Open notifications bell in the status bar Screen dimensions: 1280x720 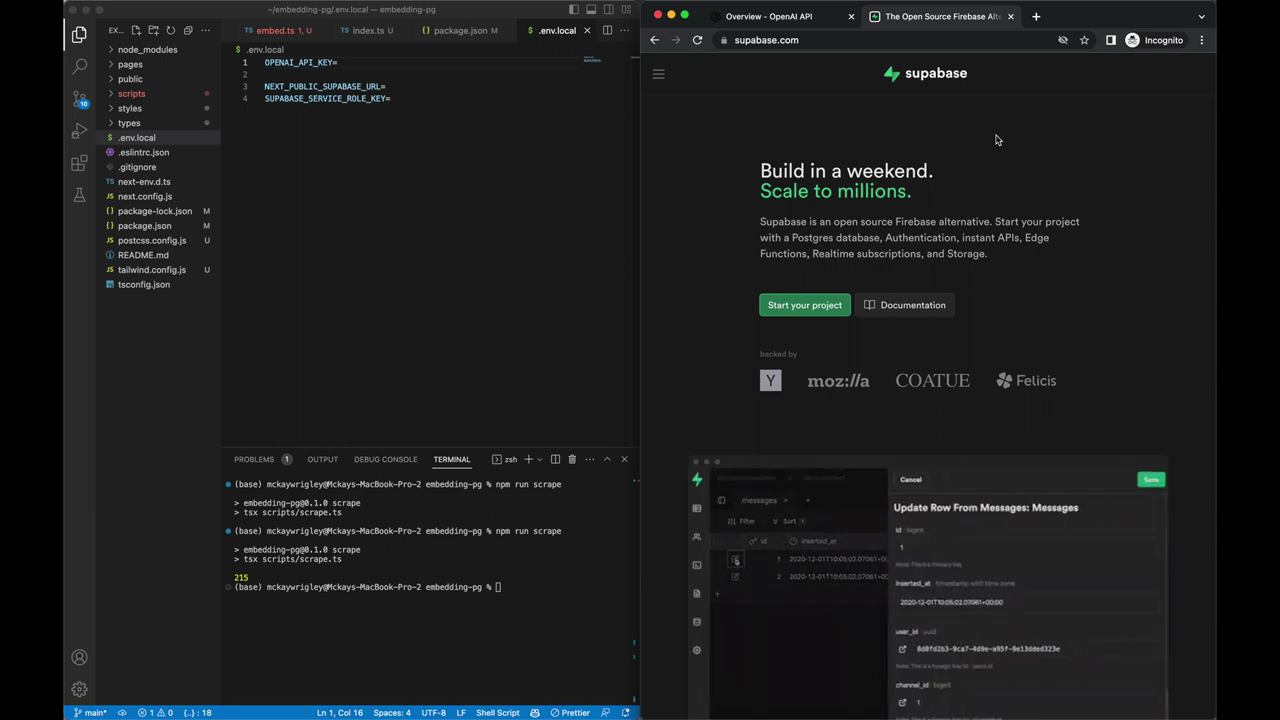point(626,713)
